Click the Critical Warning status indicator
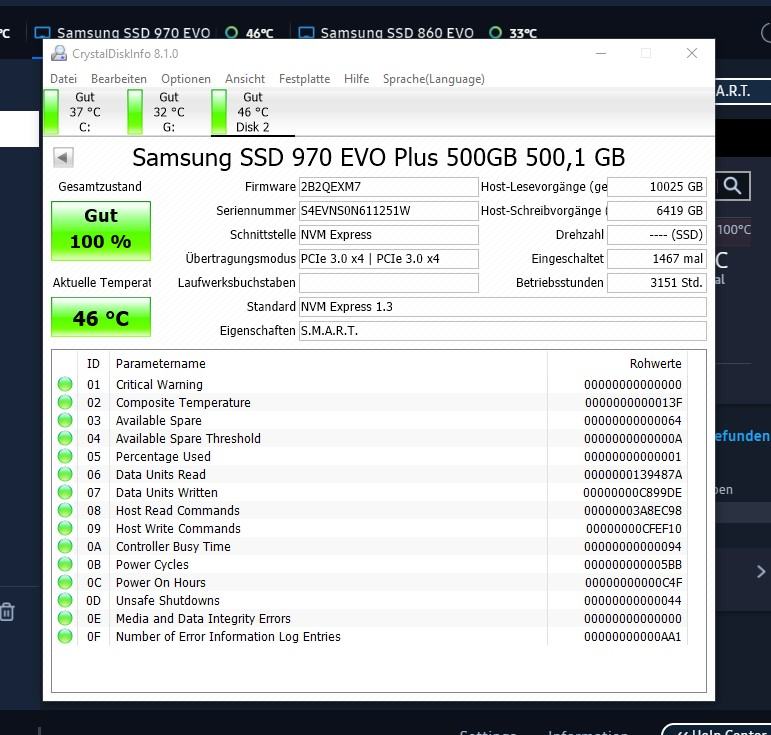771x735 pixels. pyautogui.click(x=65, y=384)
